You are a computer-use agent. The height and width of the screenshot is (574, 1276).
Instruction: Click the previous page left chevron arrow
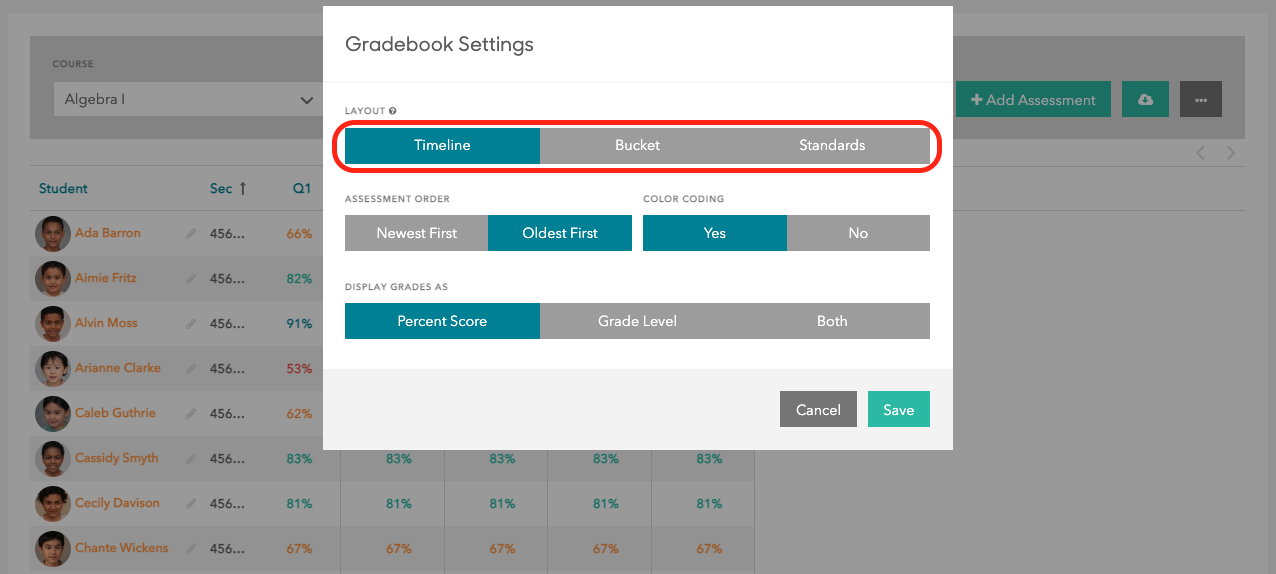[1201, 153]
